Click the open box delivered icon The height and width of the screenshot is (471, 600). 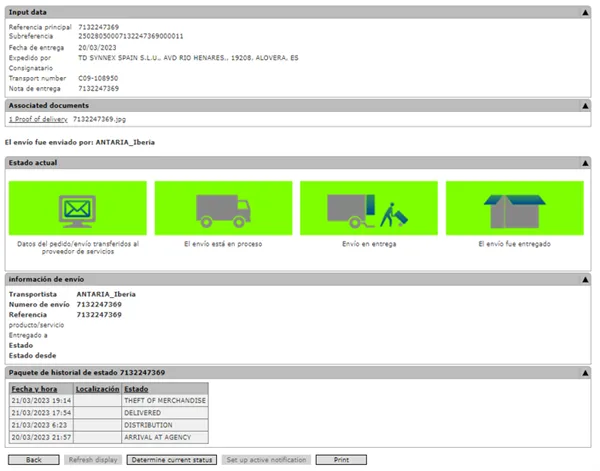click(514, 208)
